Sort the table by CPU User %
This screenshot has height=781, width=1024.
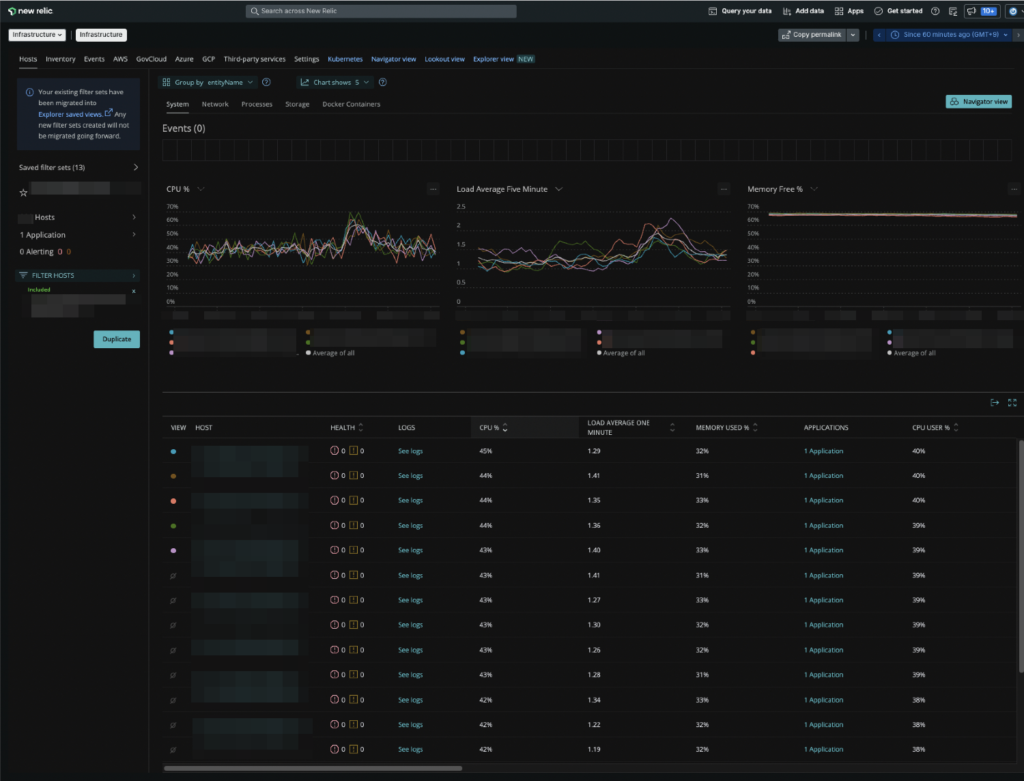click(935, 428)
